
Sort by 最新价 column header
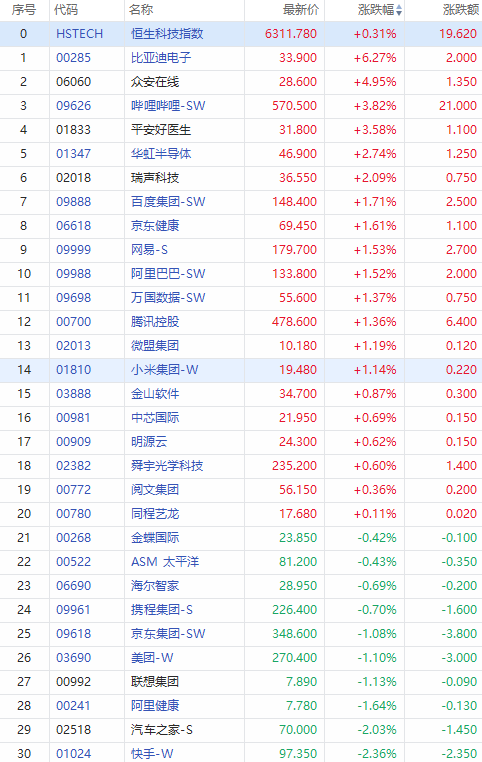(x=301, y=10)
